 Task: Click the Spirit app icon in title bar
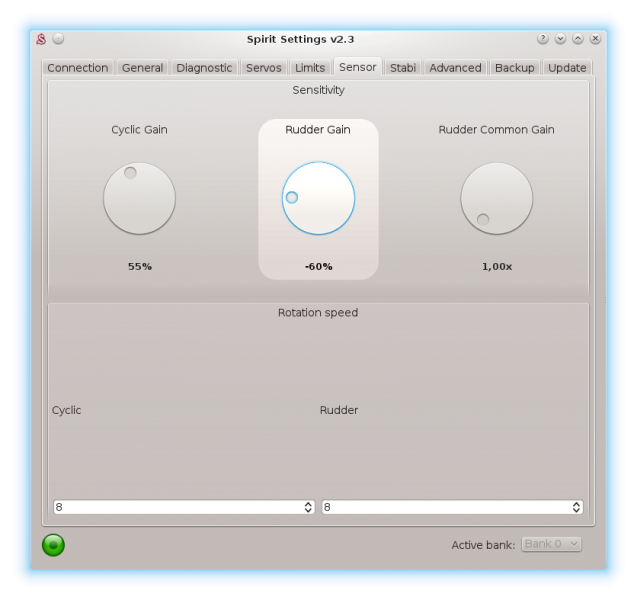coord(41,39)
